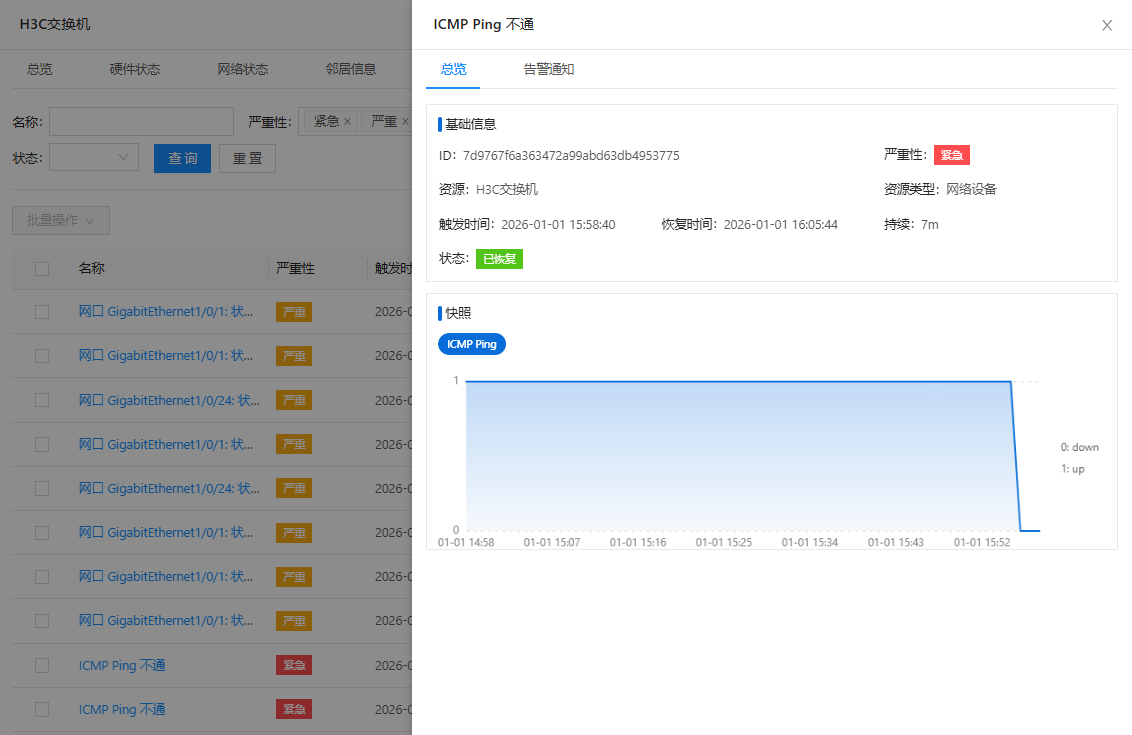The height and width of the screenshot is (735, 1132).
Task: Close the ICMP Ping 不通 detail drawer
Action: [x=1107, y=26]
